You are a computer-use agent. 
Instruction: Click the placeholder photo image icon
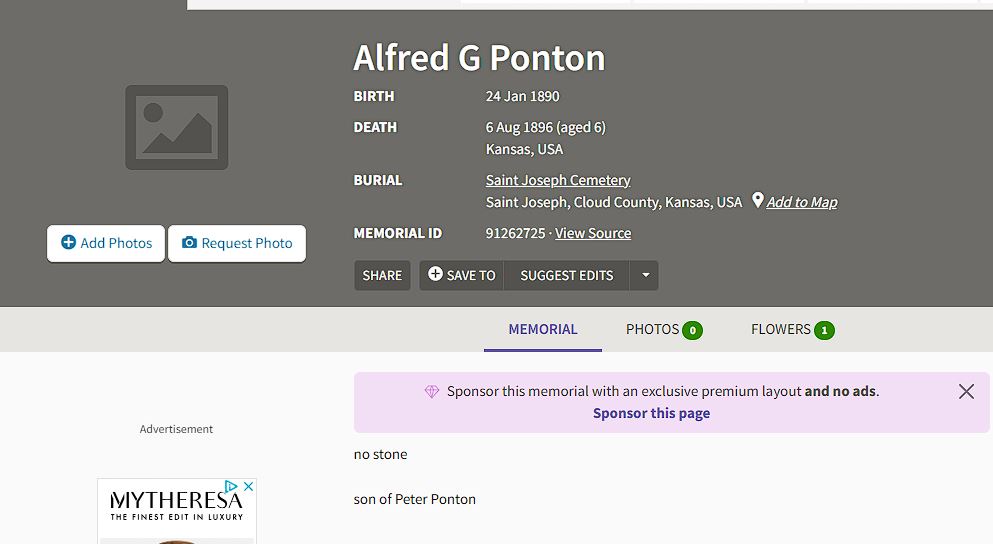pyautogui.click(x=177, y=127)
